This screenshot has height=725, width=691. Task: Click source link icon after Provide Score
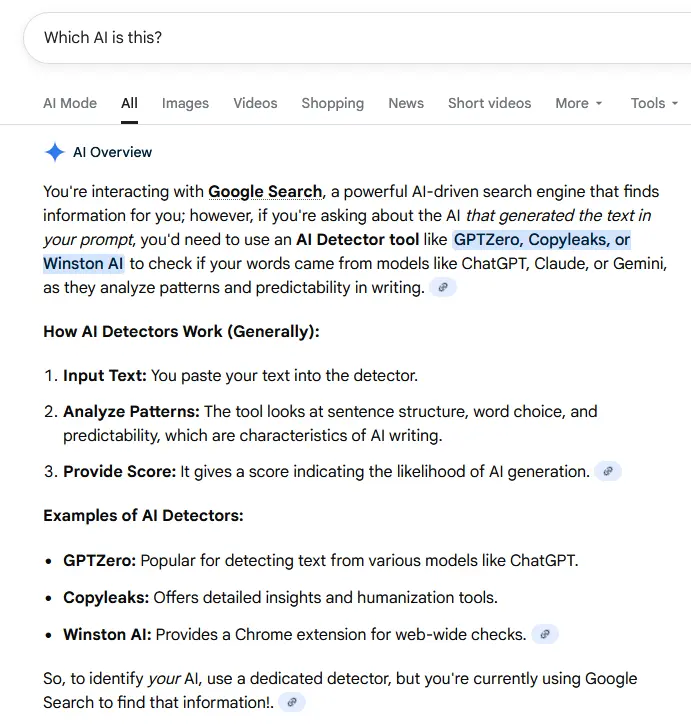[608, 471]
